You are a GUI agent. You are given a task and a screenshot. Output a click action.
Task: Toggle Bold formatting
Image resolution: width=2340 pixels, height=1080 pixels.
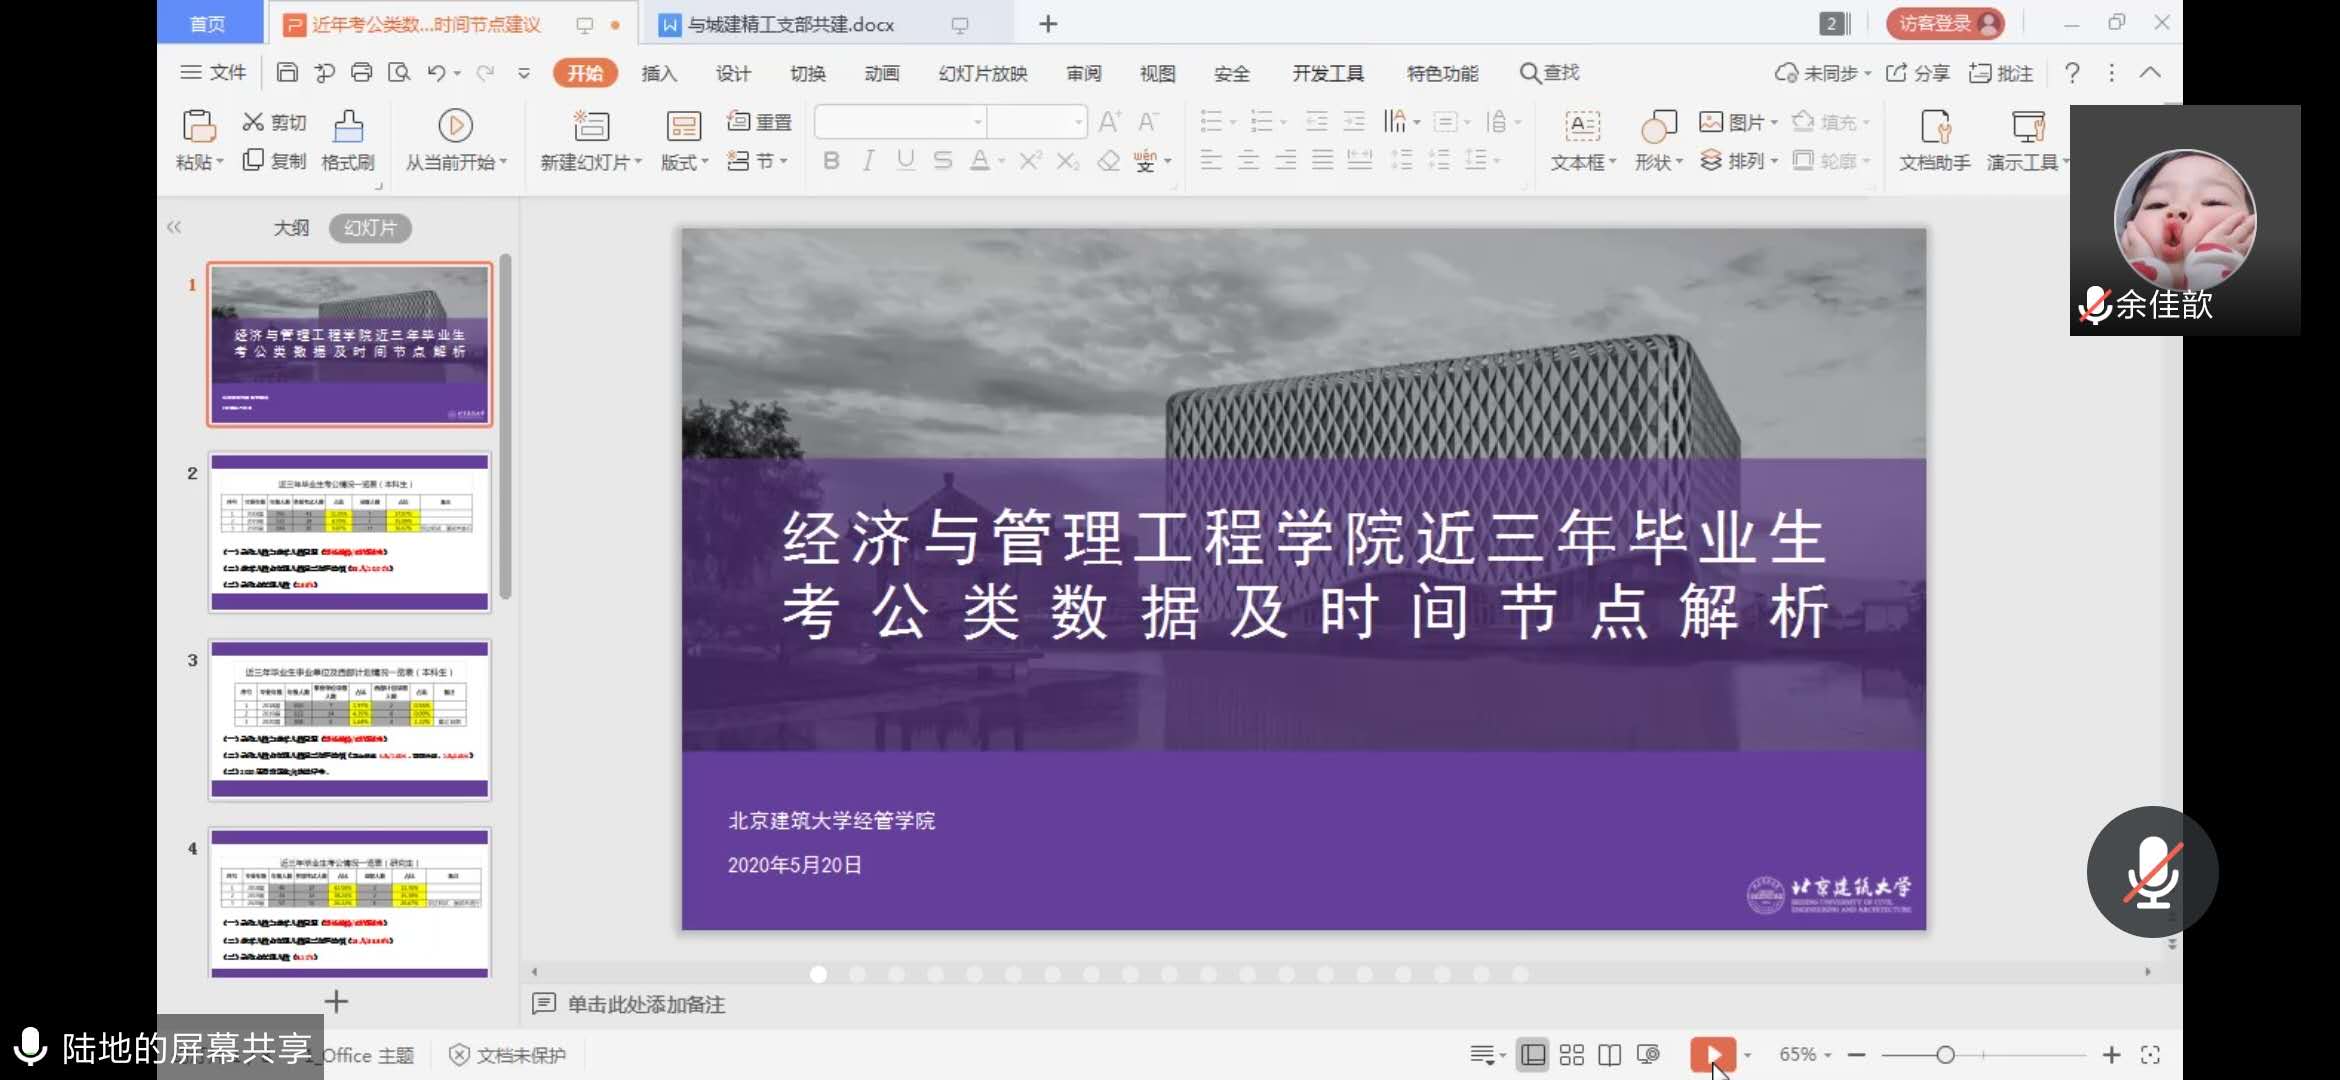click(831, 161)
